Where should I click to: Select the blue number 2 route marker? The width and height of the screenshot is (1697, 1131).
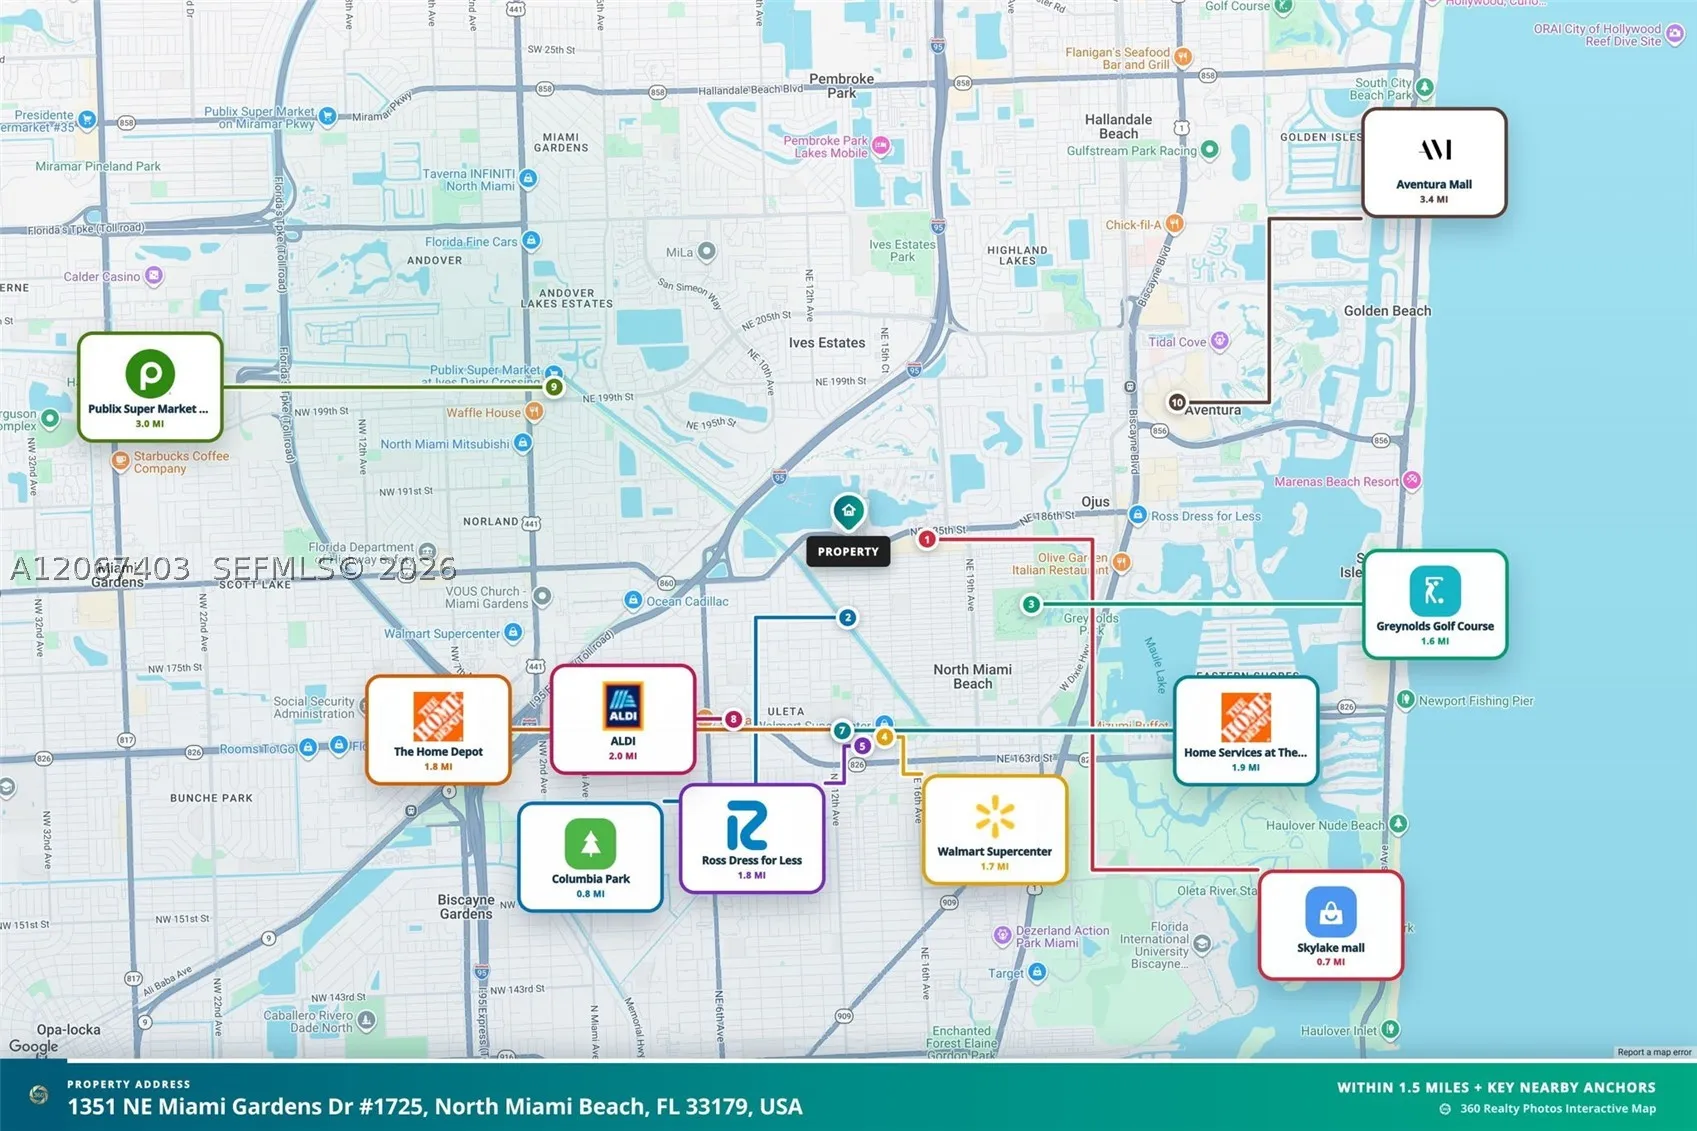847,617
